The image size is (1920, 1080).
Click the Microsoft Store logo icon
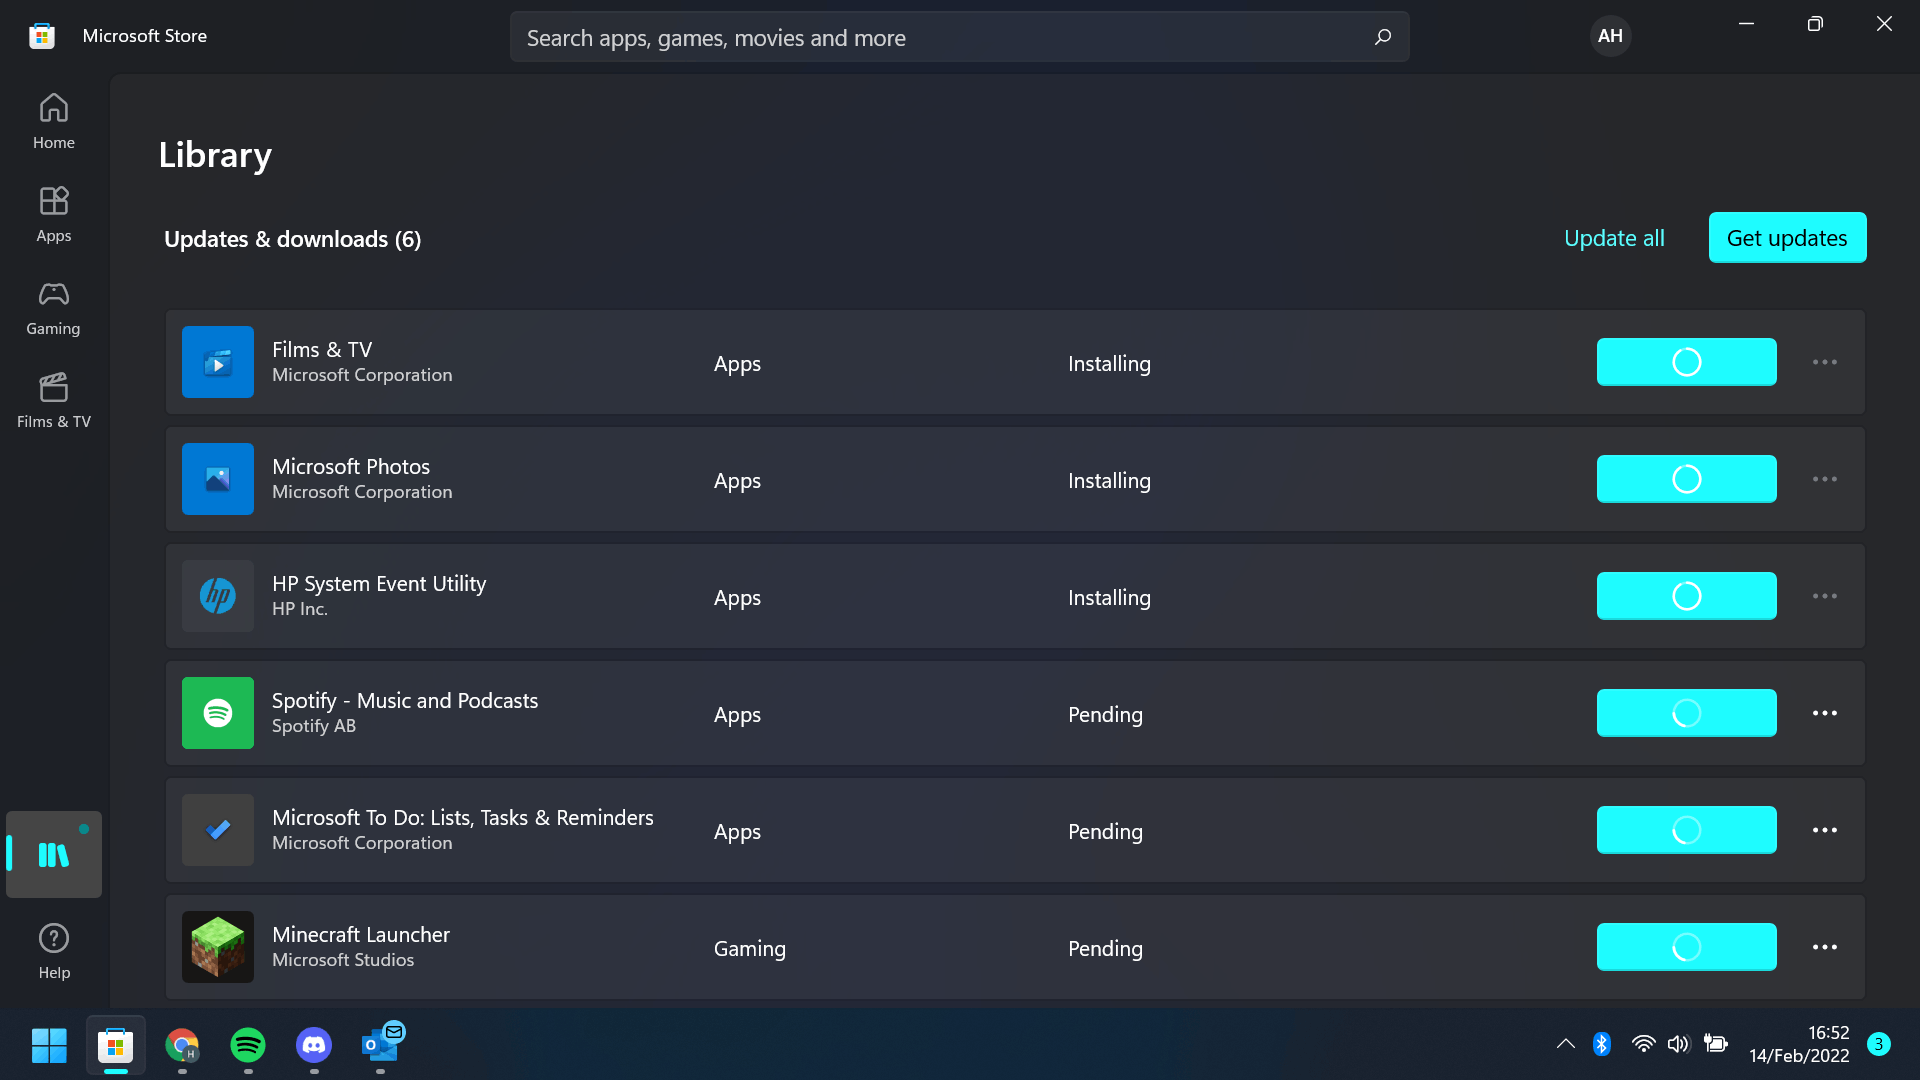tap(42, 36)
